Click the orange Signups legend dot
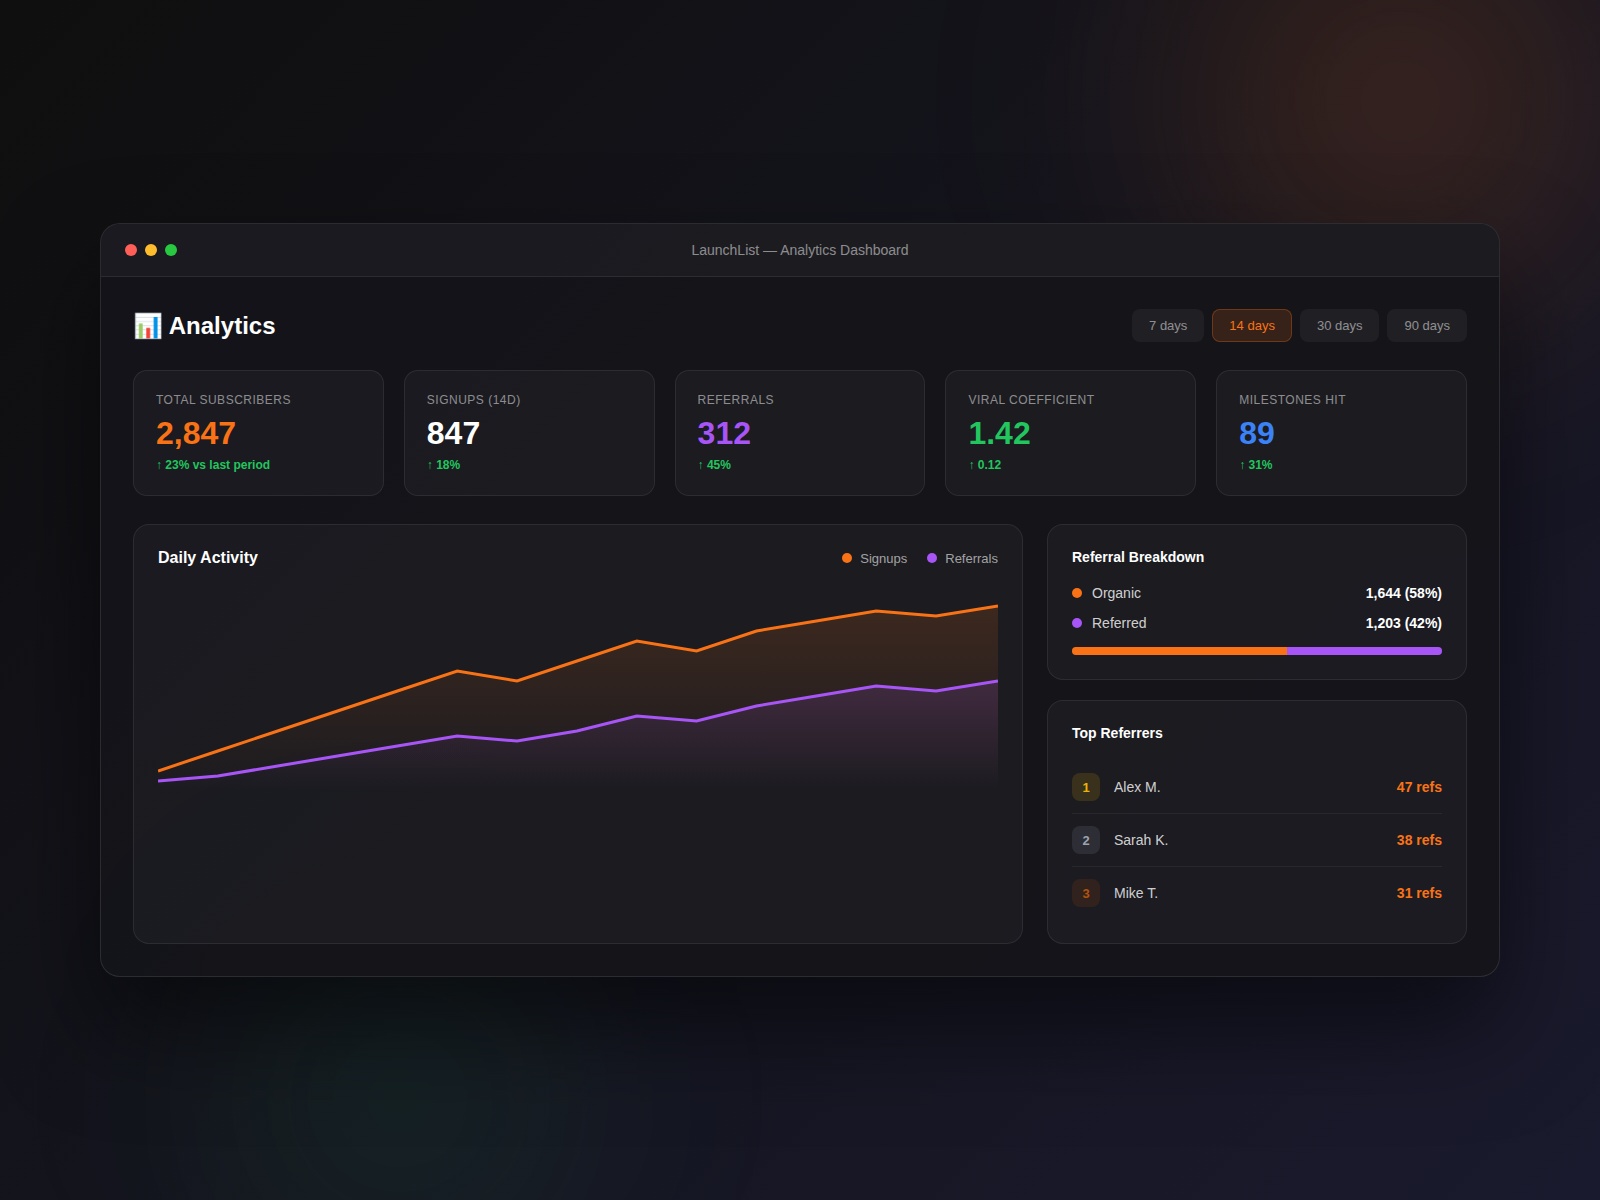 [x=845, y=558]
